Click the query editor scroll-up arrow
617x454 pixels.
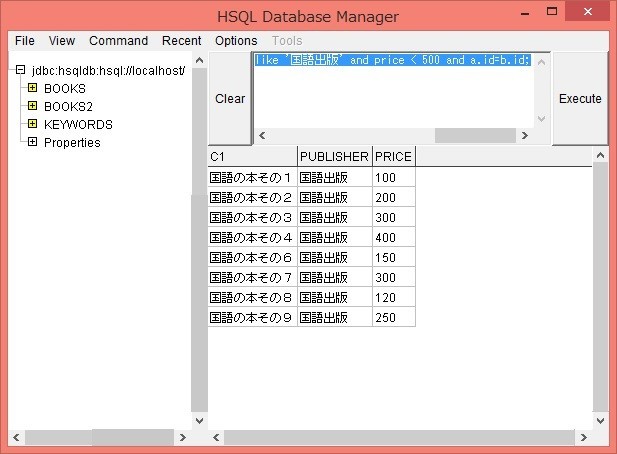click(x=541, y=62)
